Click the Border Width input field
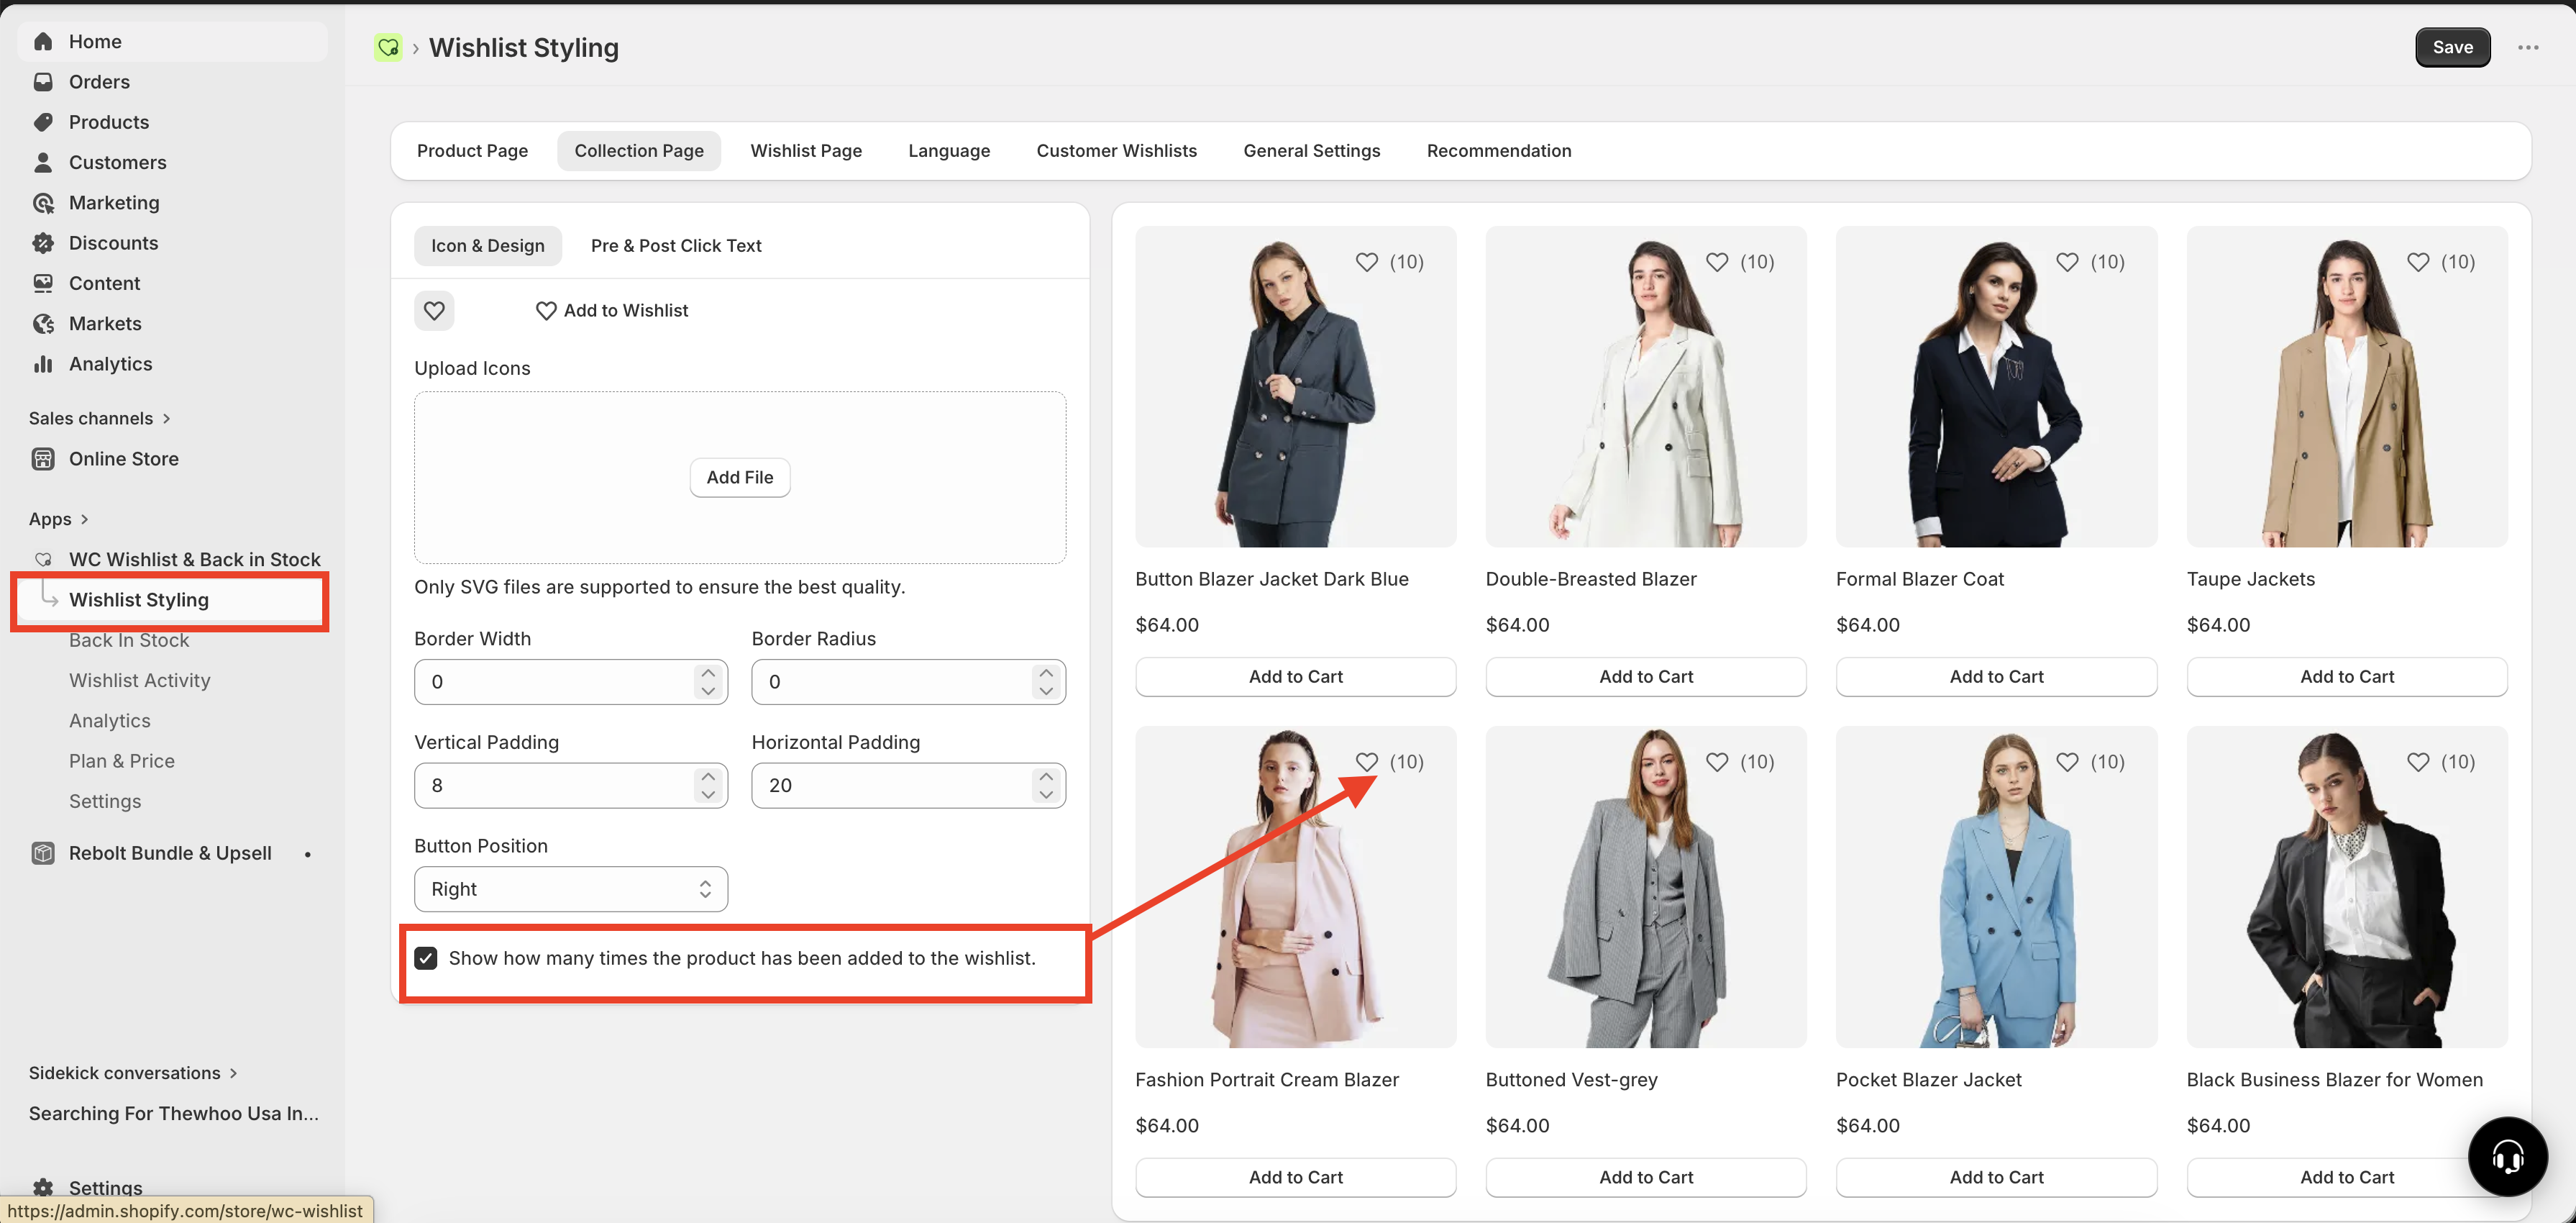This screenshot has height=1223, width=2576. coord(571,682)
